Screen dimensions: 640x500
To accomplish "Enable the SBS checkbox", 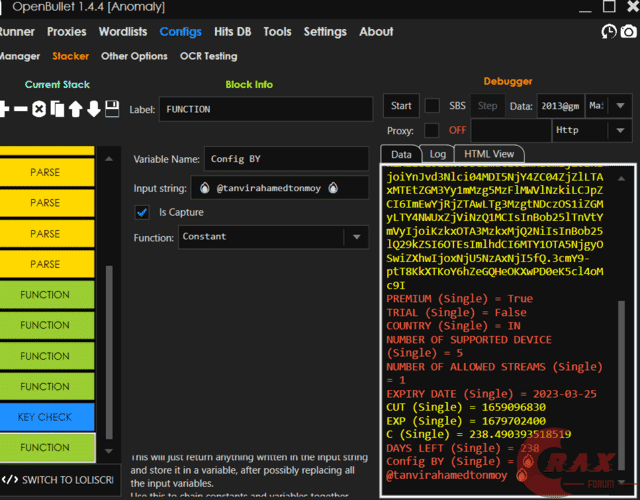I will [x=432, y=106].
